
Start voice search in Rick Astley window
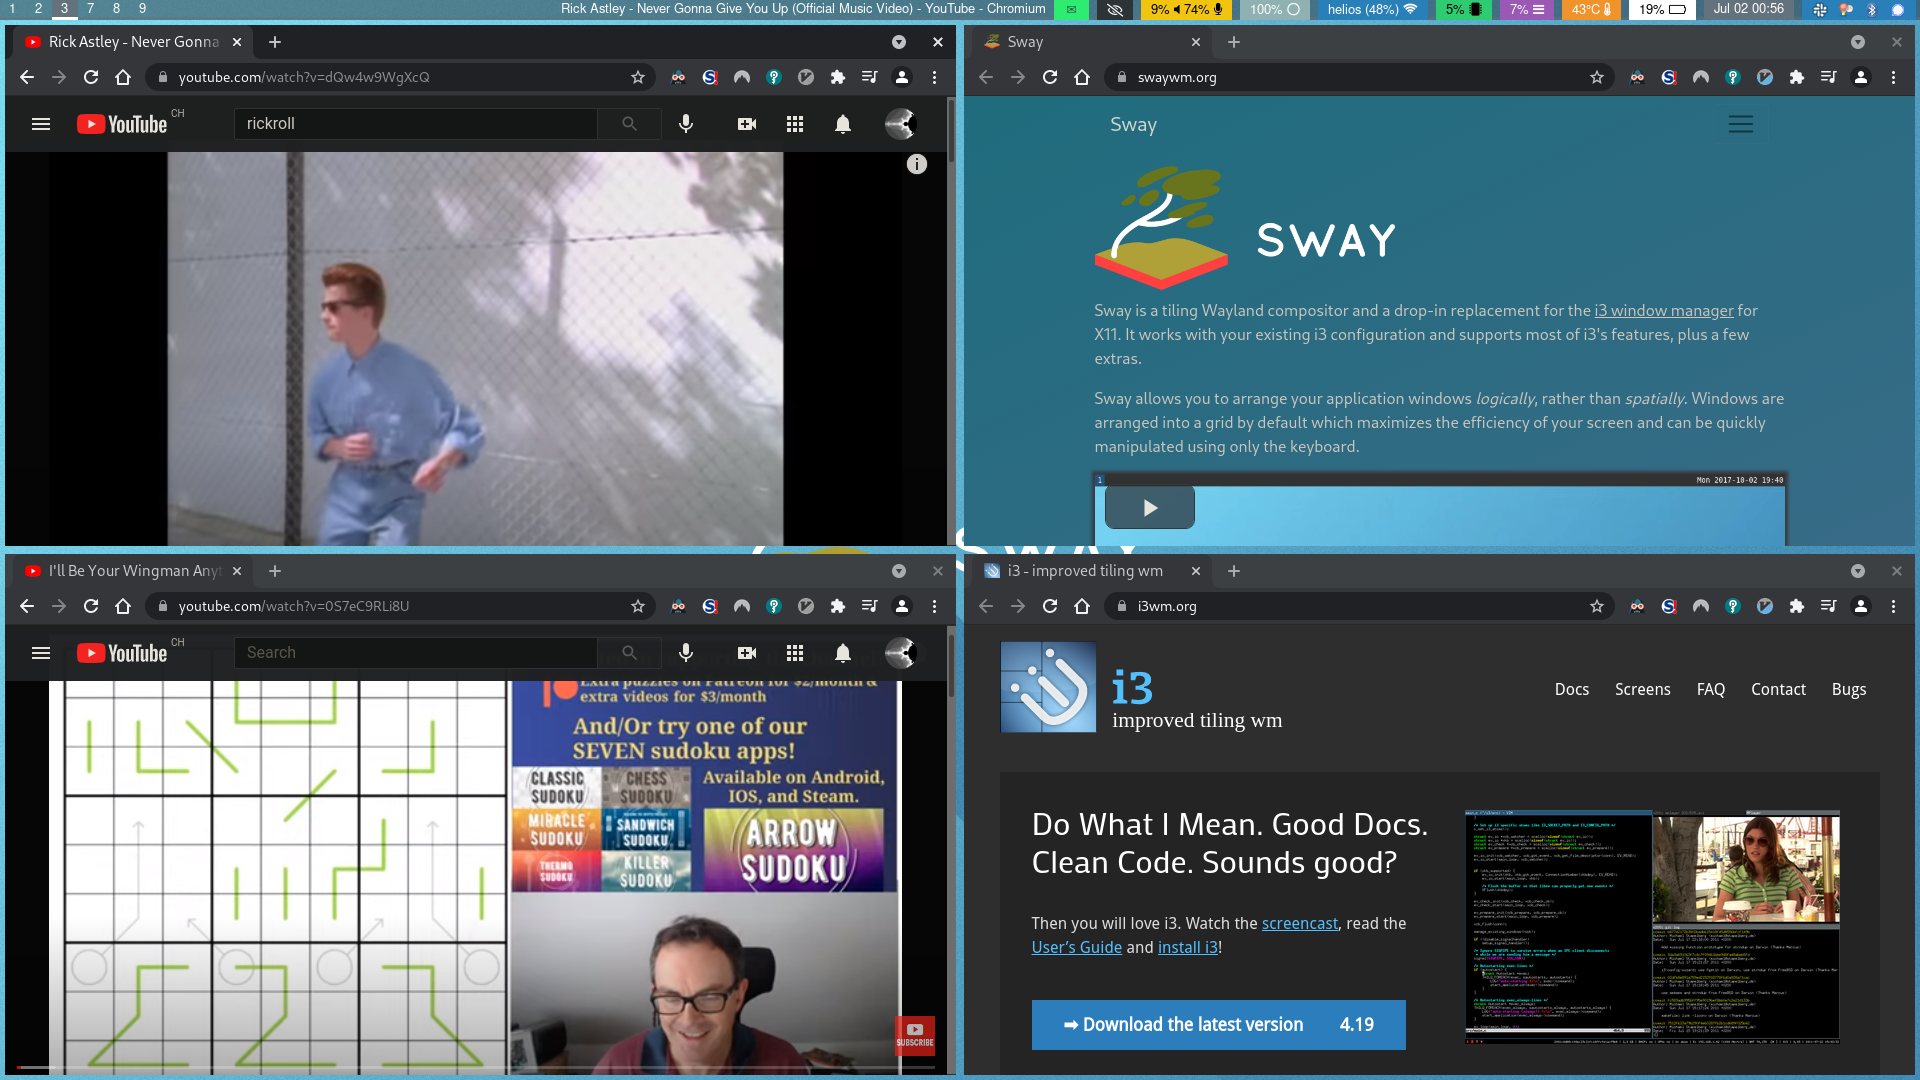[x=686, y=124]
